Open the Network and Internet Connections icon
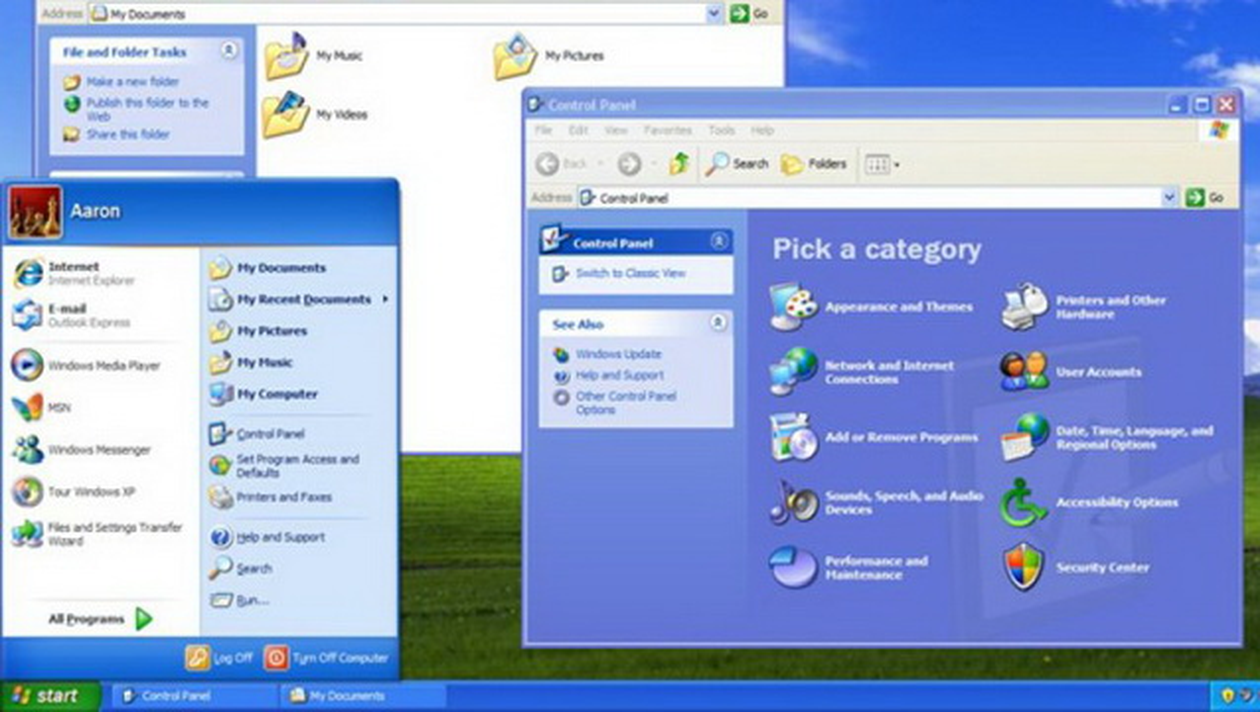The width and height of the screenshot is (1260, 712). pyautogui.click(x=793, y=372)
